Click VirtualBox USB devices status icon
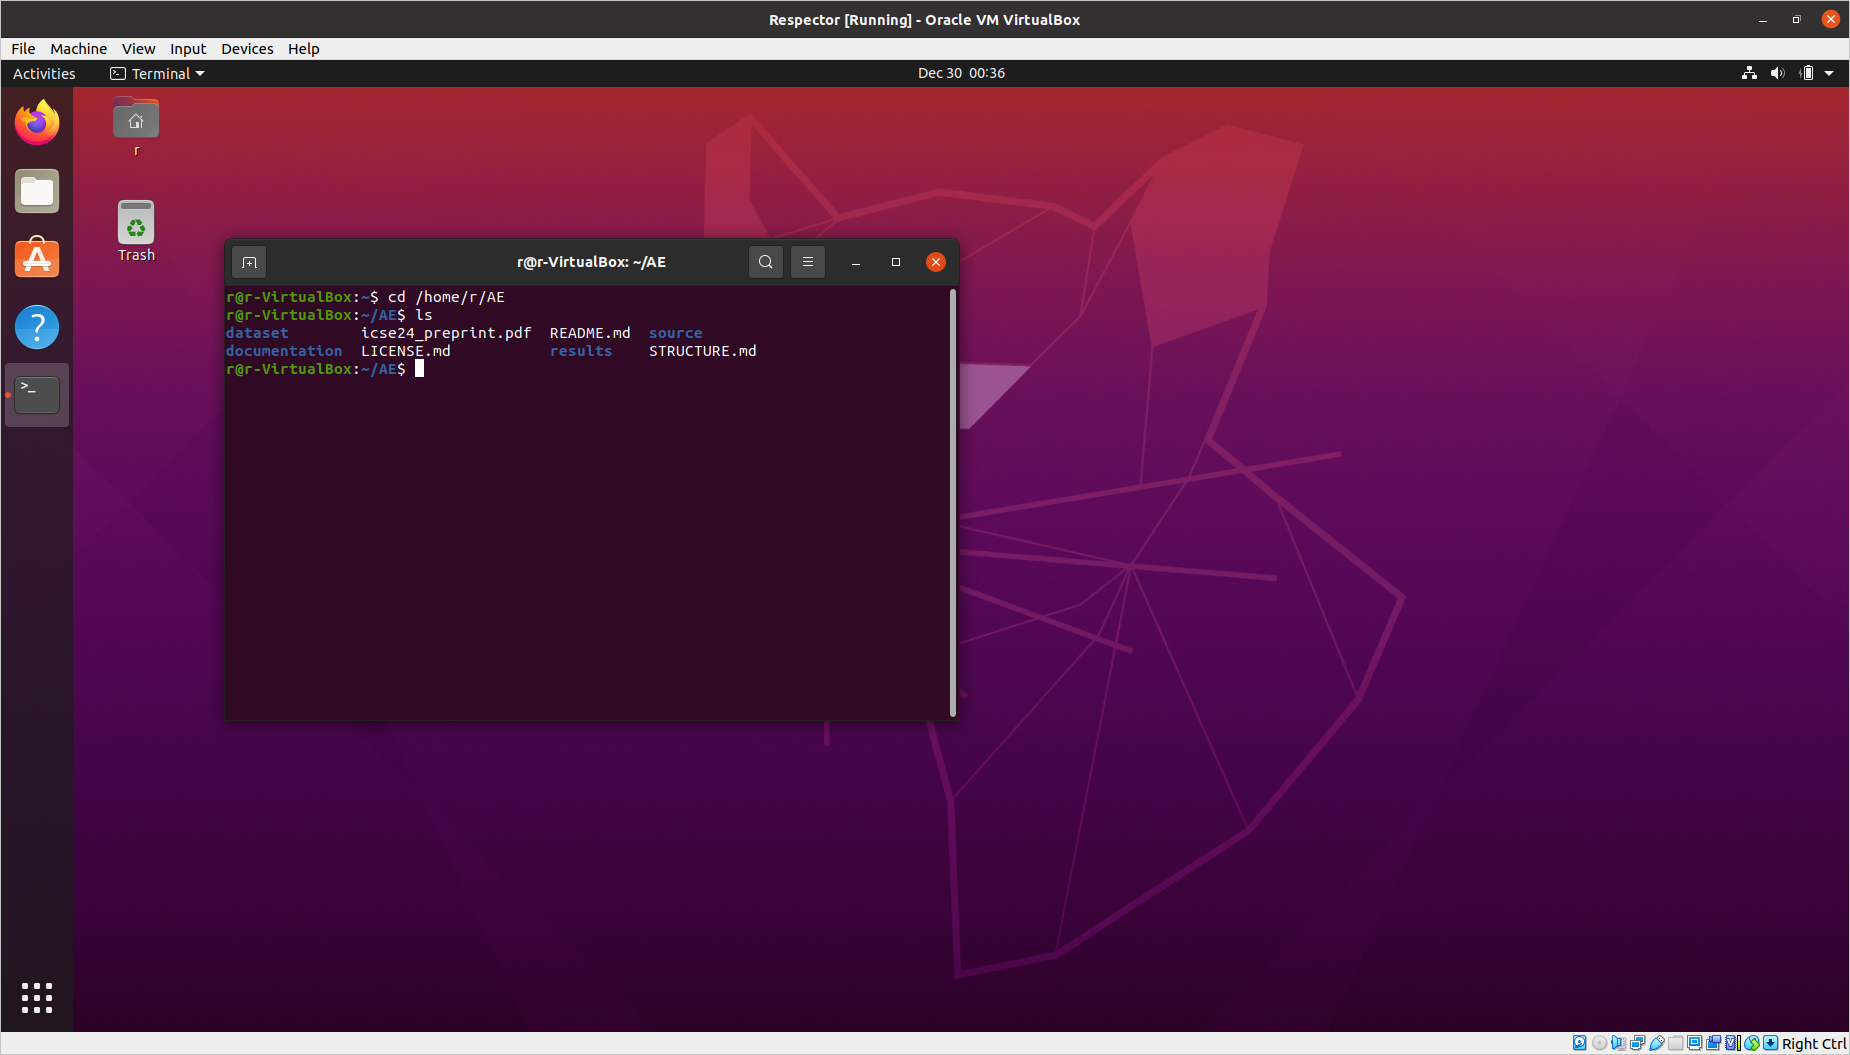This screenshot has height=1055, width=1850. pos(1656,1043)
